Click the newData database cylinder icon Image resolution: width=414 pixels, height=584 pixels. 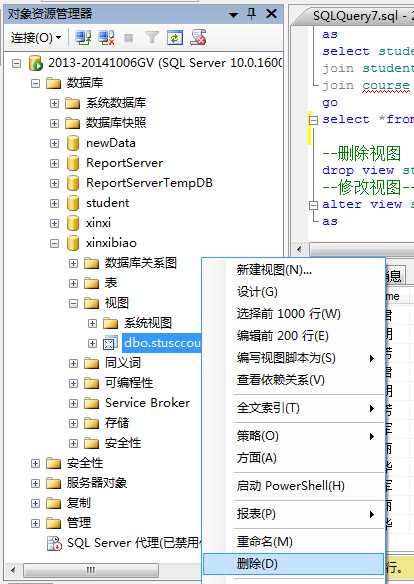click(73, 143)
